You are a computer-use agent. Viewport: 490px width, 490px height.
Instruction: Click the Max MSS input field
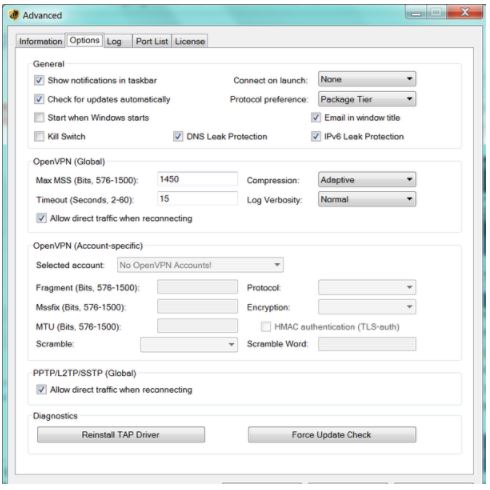(197, 179)
